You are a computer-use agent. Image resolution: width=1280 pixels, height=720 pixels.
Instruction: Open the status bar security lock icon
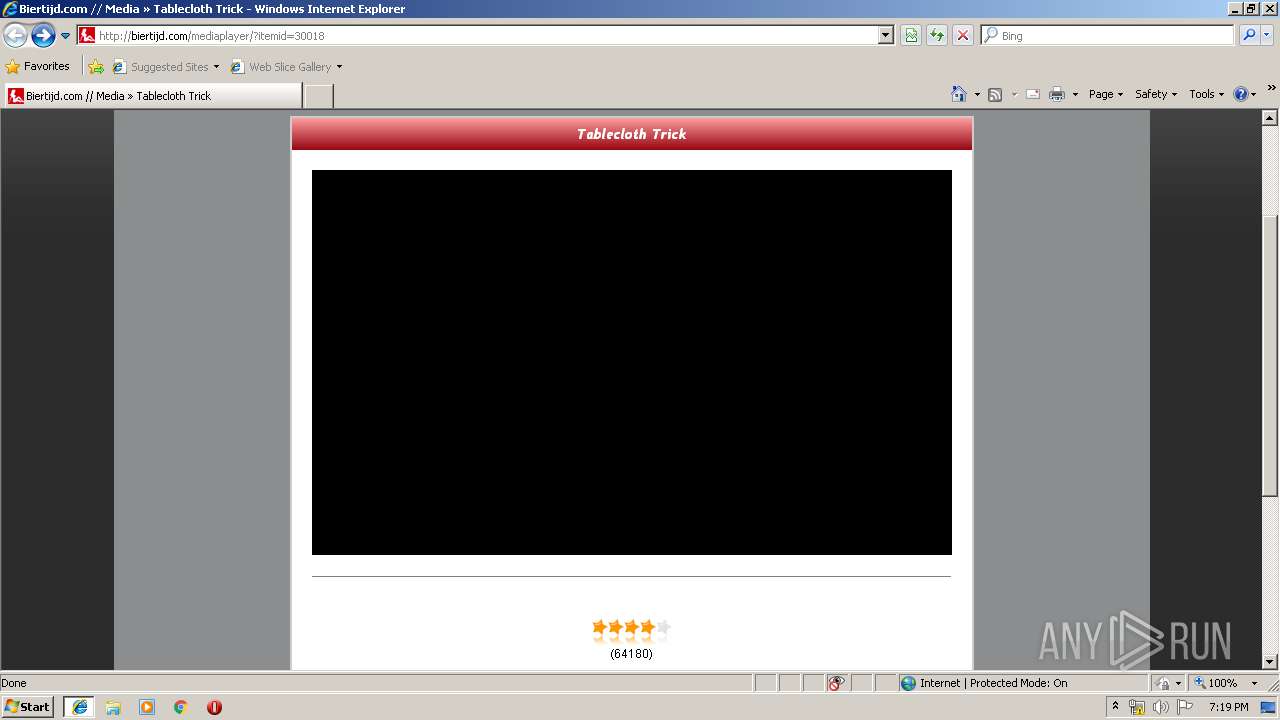pyautogui.click(x=1163, y=683)
